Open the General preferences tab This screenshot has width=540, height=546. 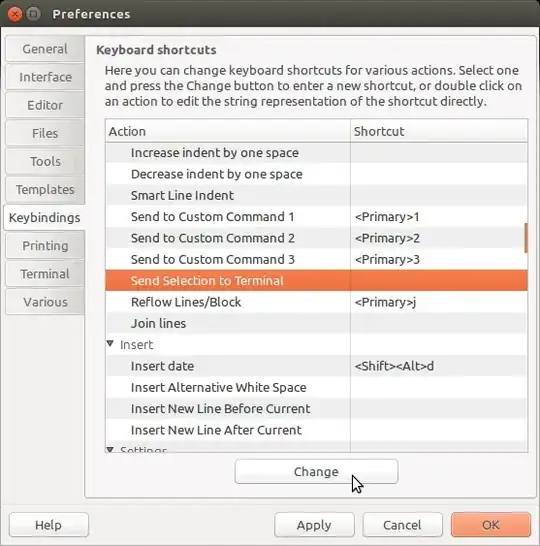[45, 49]
